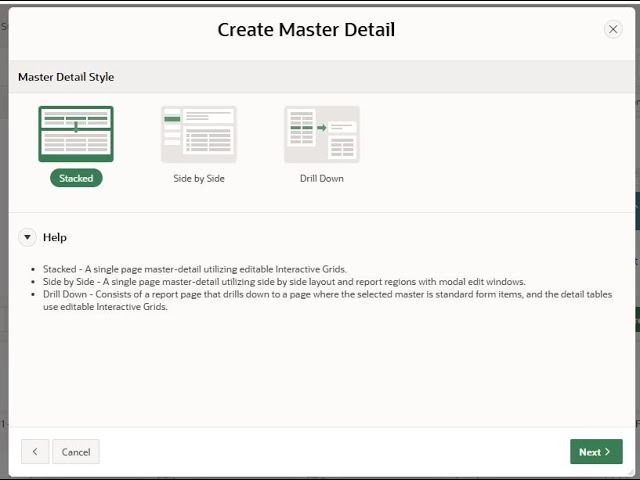640x480 pixels.
Task: Click the Stacked label pill
Action: coord(76,178)
